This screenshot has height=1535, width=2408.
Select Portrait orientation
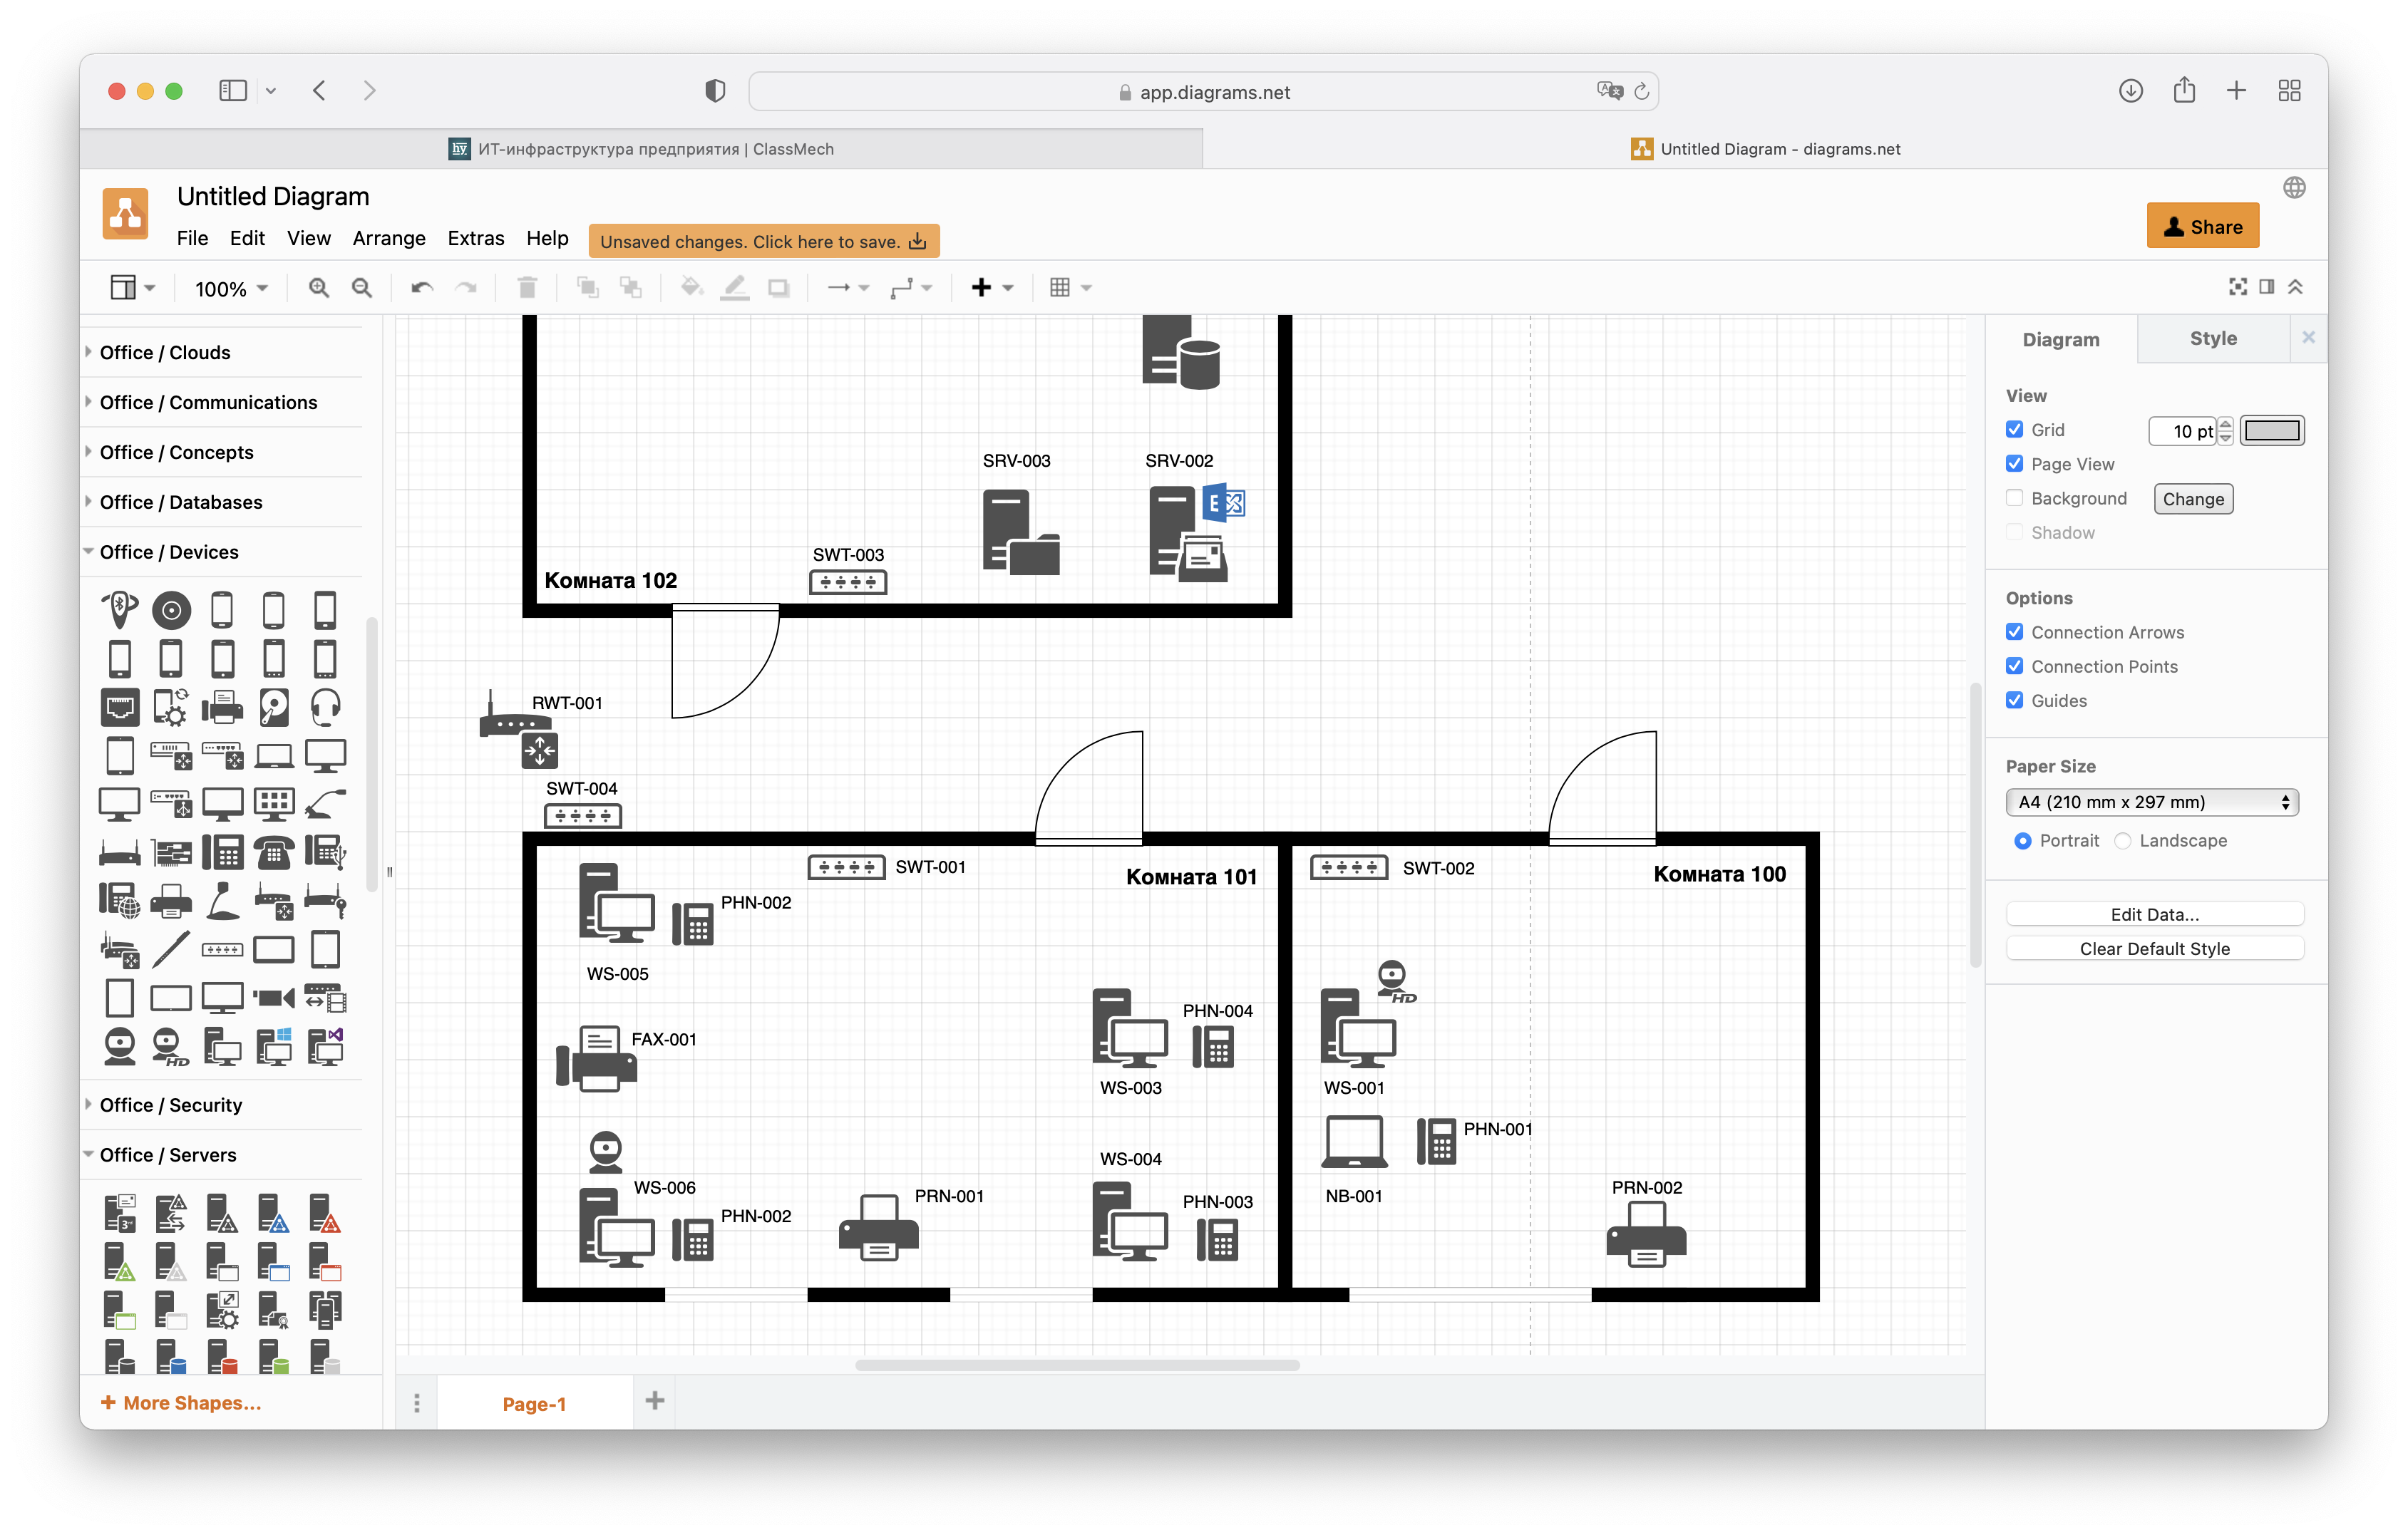tap(2023, 841)
